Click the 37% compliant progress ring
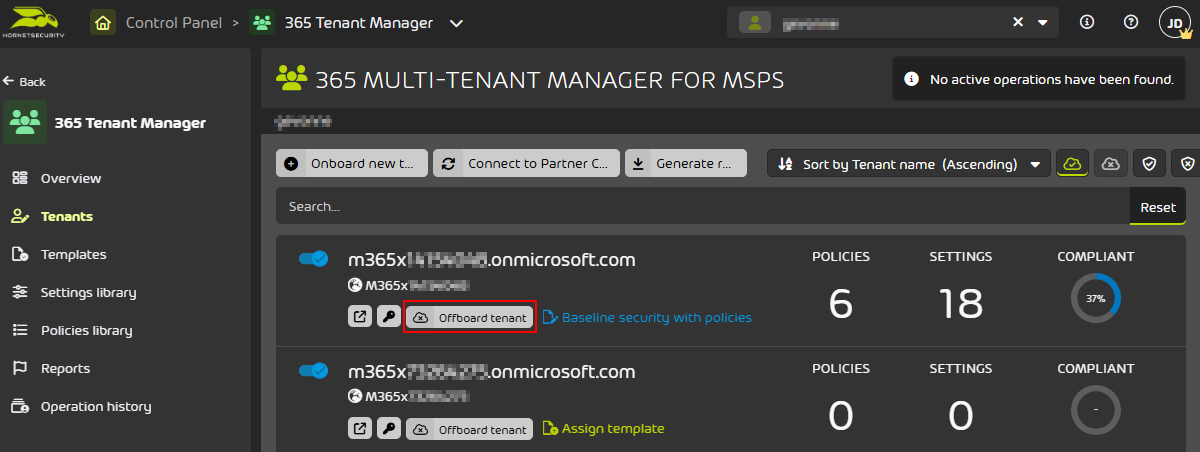Screen dimensions: 1200x452 point(1096,299)
